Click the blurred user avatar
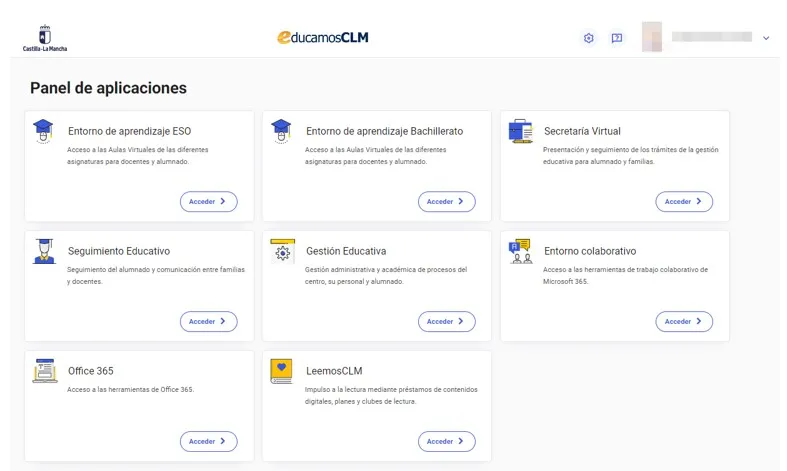 [x=652, y=37]
